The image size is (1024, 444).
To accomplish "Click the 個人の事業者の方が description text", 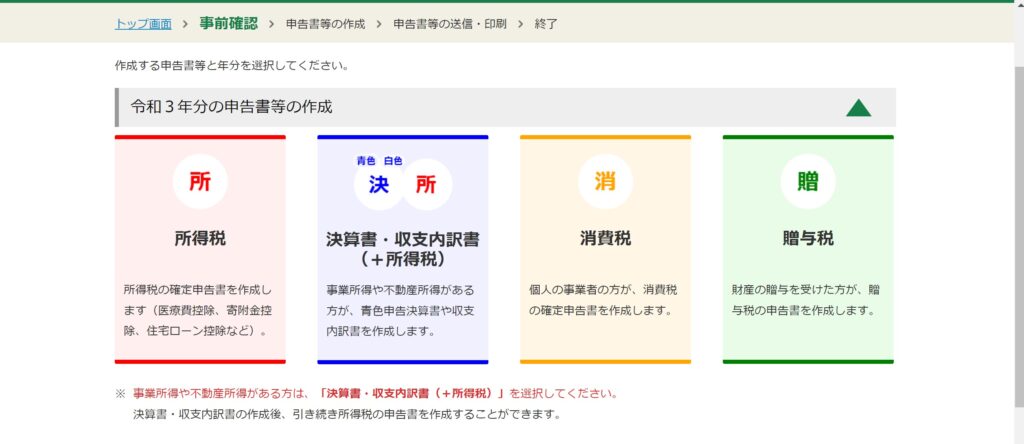I will pos(603,300).
